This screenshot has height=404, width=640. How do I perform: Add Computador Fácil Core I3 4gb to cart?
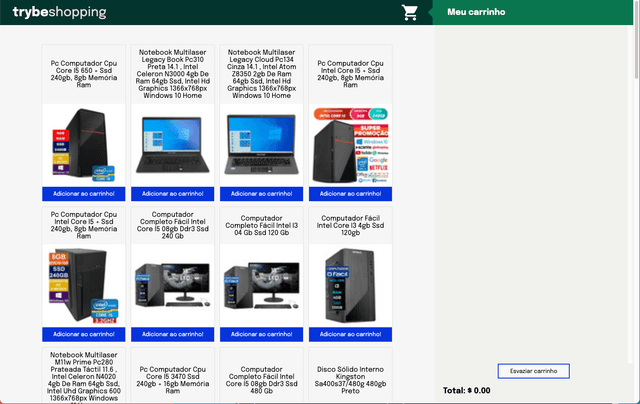[x=351, y=334]
